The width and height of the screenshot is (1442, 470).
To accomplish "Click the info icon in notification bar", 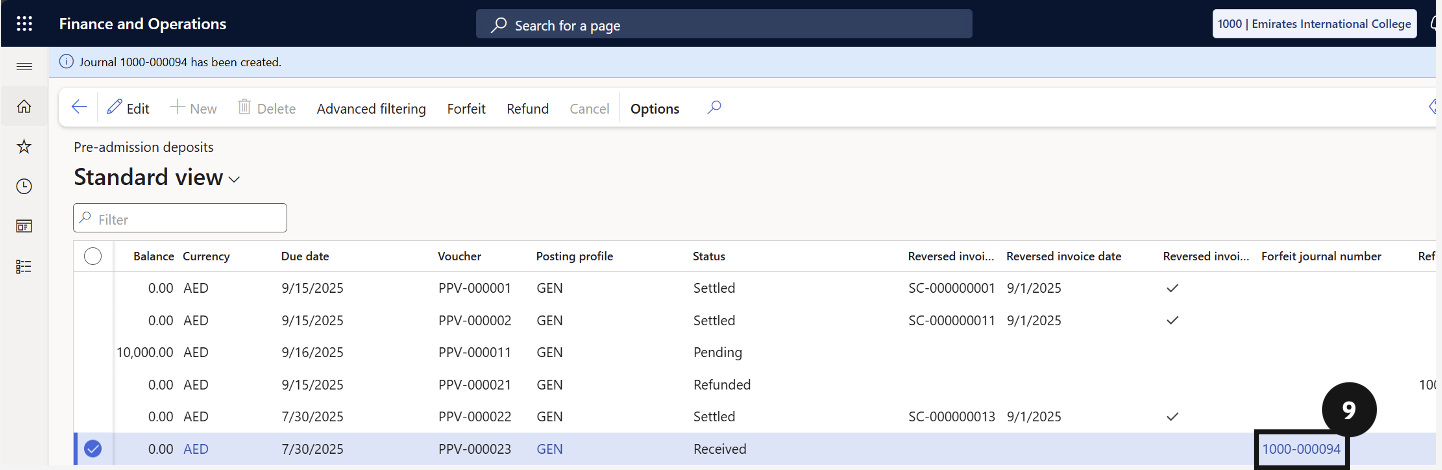I will tap(66, 61).
